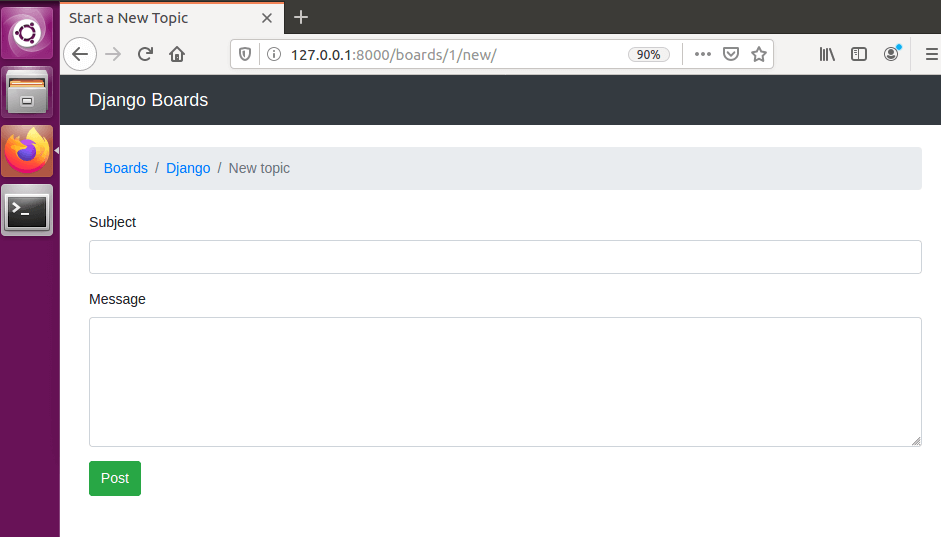941x537 pixels.
Task: Open the Library bookshelf icon
Action: coord(827,55)
